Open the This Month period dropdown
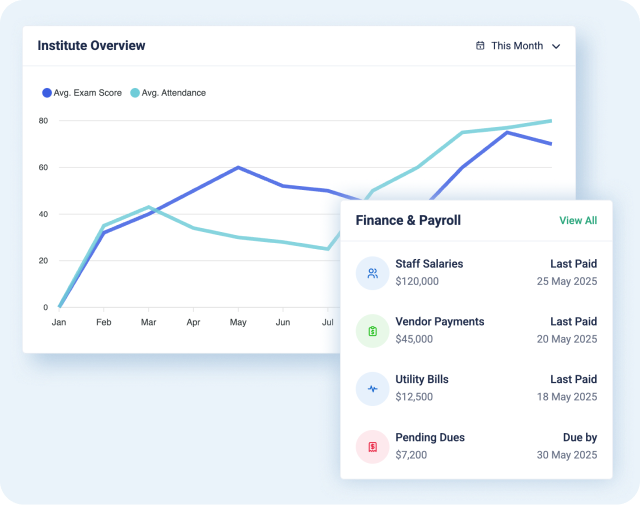640x505 pixels. coord(517,46)
